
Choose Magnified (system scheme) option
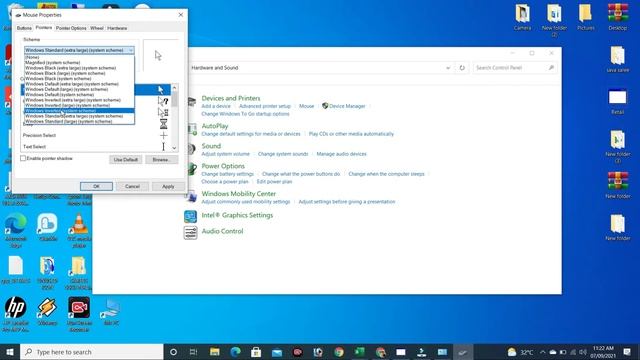point(79,63)
